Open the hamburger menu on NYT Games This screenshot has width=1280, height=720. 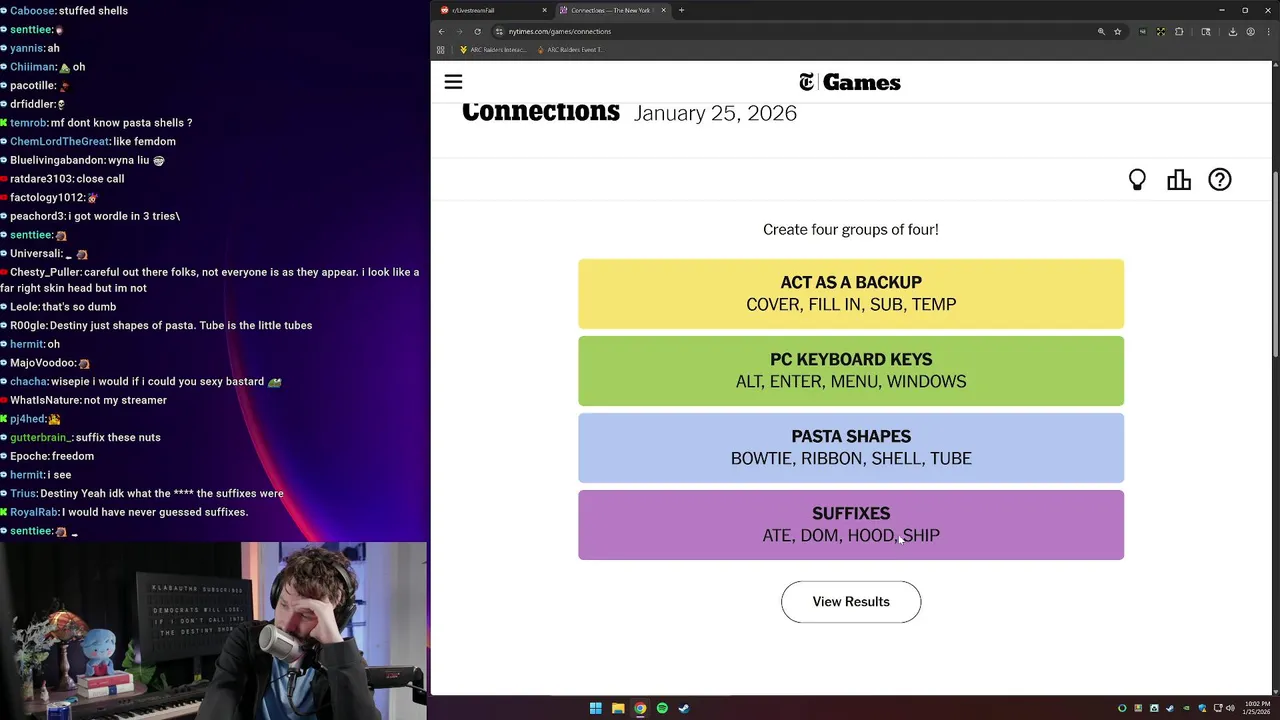point(453,82)
